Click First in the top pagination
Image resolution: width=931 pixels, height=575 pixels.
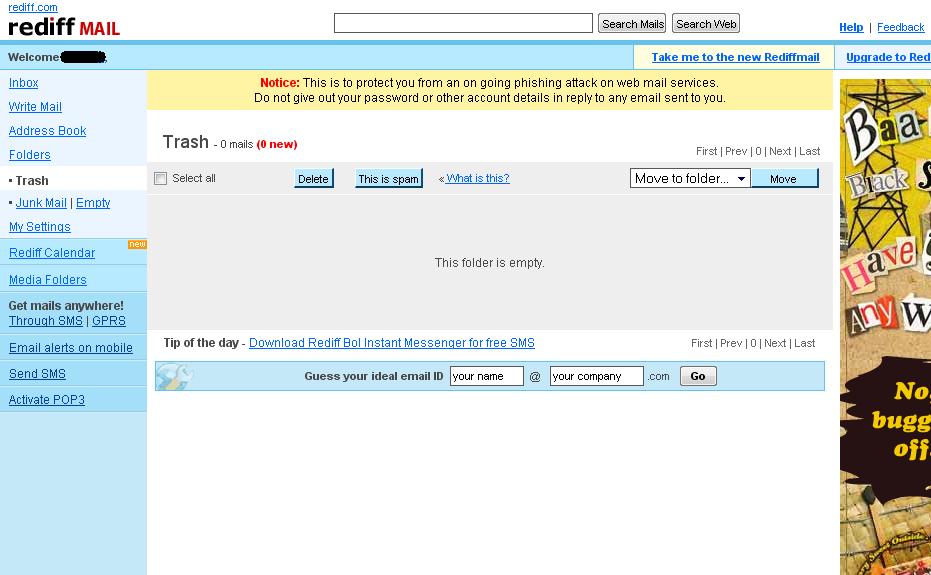(x=707, y=151)
